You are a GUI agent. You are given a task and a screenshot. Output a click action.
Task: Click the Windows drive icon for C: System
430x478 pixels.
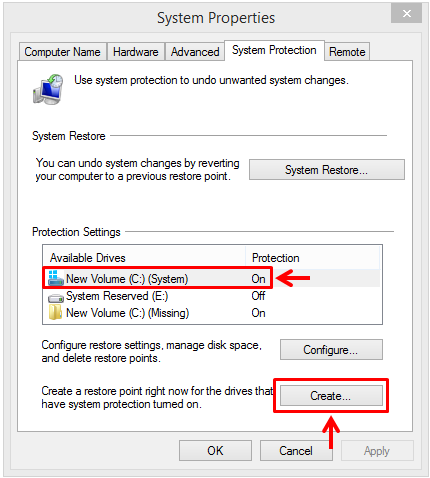56,278
